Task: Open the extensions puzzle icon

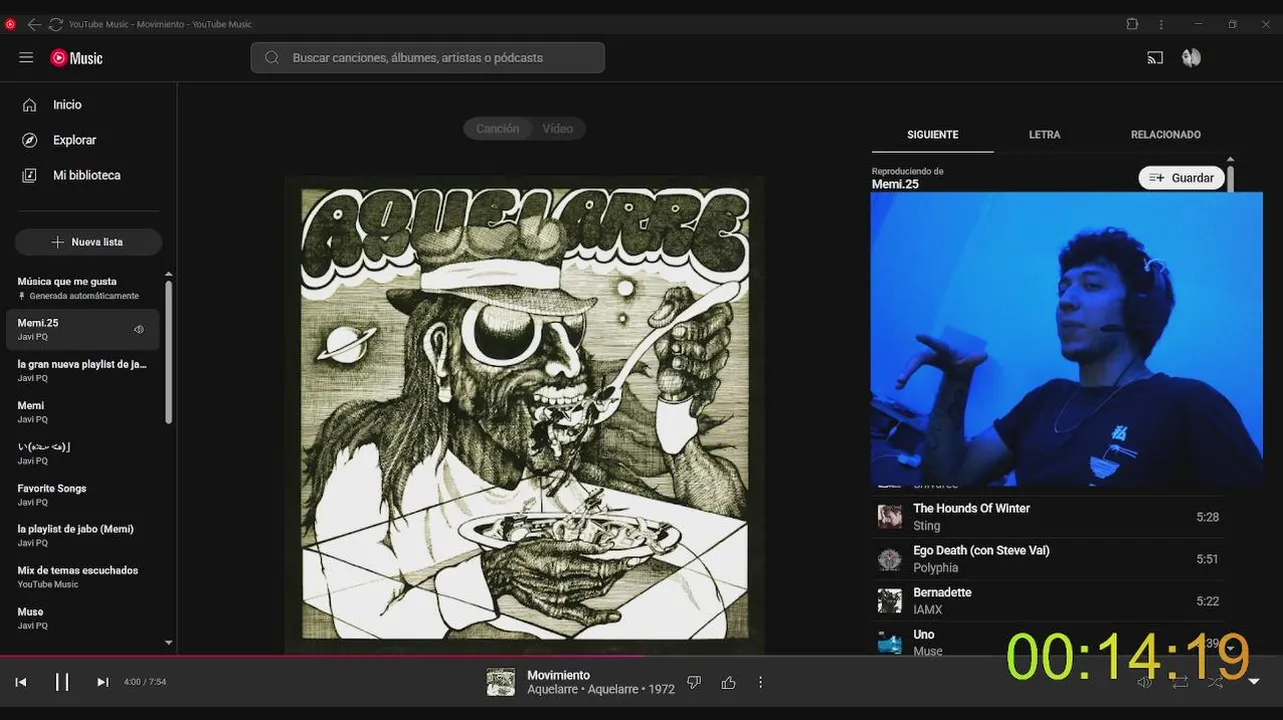Action: [1132, 24]
